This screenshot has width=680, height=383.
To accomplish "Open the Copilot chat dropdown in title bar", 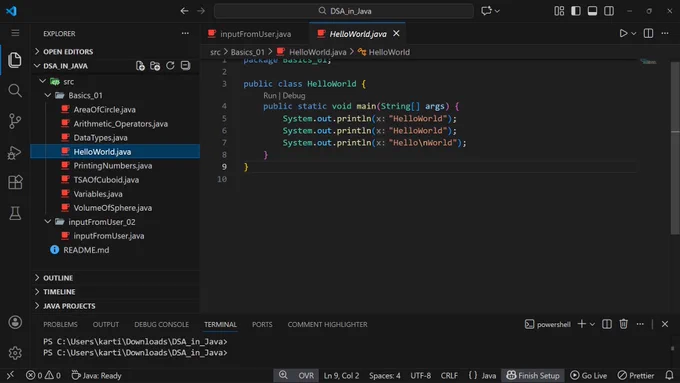I will click(497, 11).
